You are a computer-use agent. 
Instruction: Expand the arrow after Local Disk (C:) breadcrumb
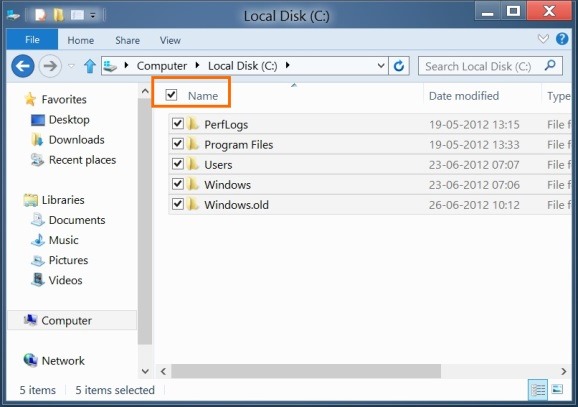tap(288, 66)
